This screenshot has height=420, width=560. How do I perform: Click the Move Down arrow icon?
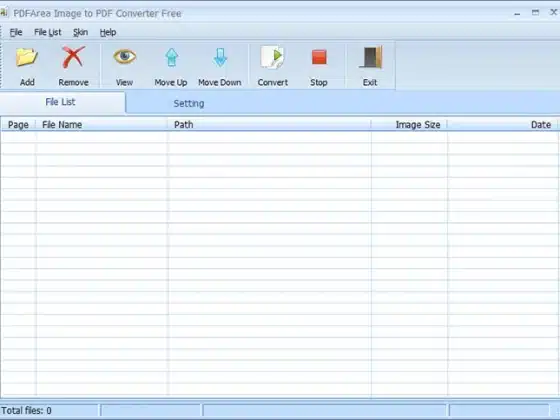point(220,58)
